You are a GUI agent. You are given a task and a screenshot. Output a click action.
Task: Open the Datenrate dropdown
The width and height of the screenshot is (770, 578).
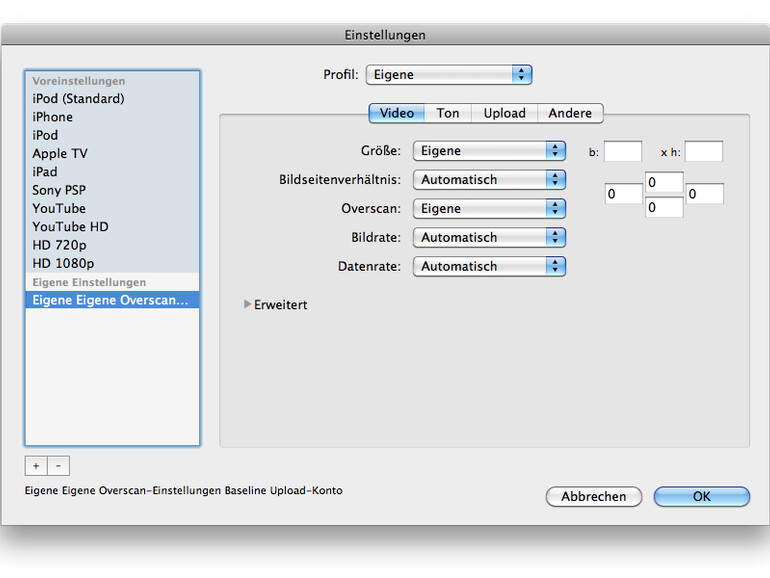tap(489, 267)
